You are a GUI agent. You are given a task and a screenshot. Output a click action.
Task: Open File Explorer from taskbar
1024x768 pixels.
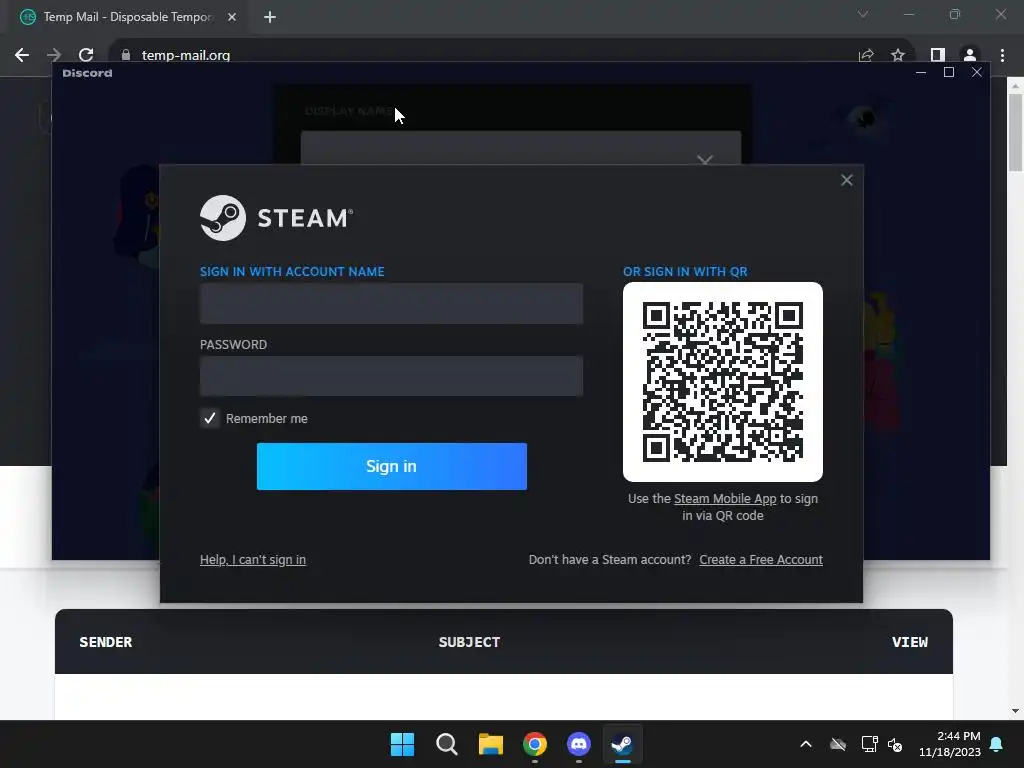point(490,744)
